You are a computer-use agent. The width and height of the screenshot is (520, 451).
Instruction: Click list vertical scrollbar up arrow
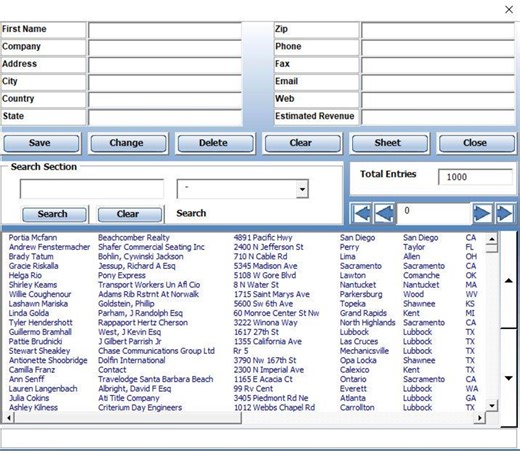click(492, 238)
